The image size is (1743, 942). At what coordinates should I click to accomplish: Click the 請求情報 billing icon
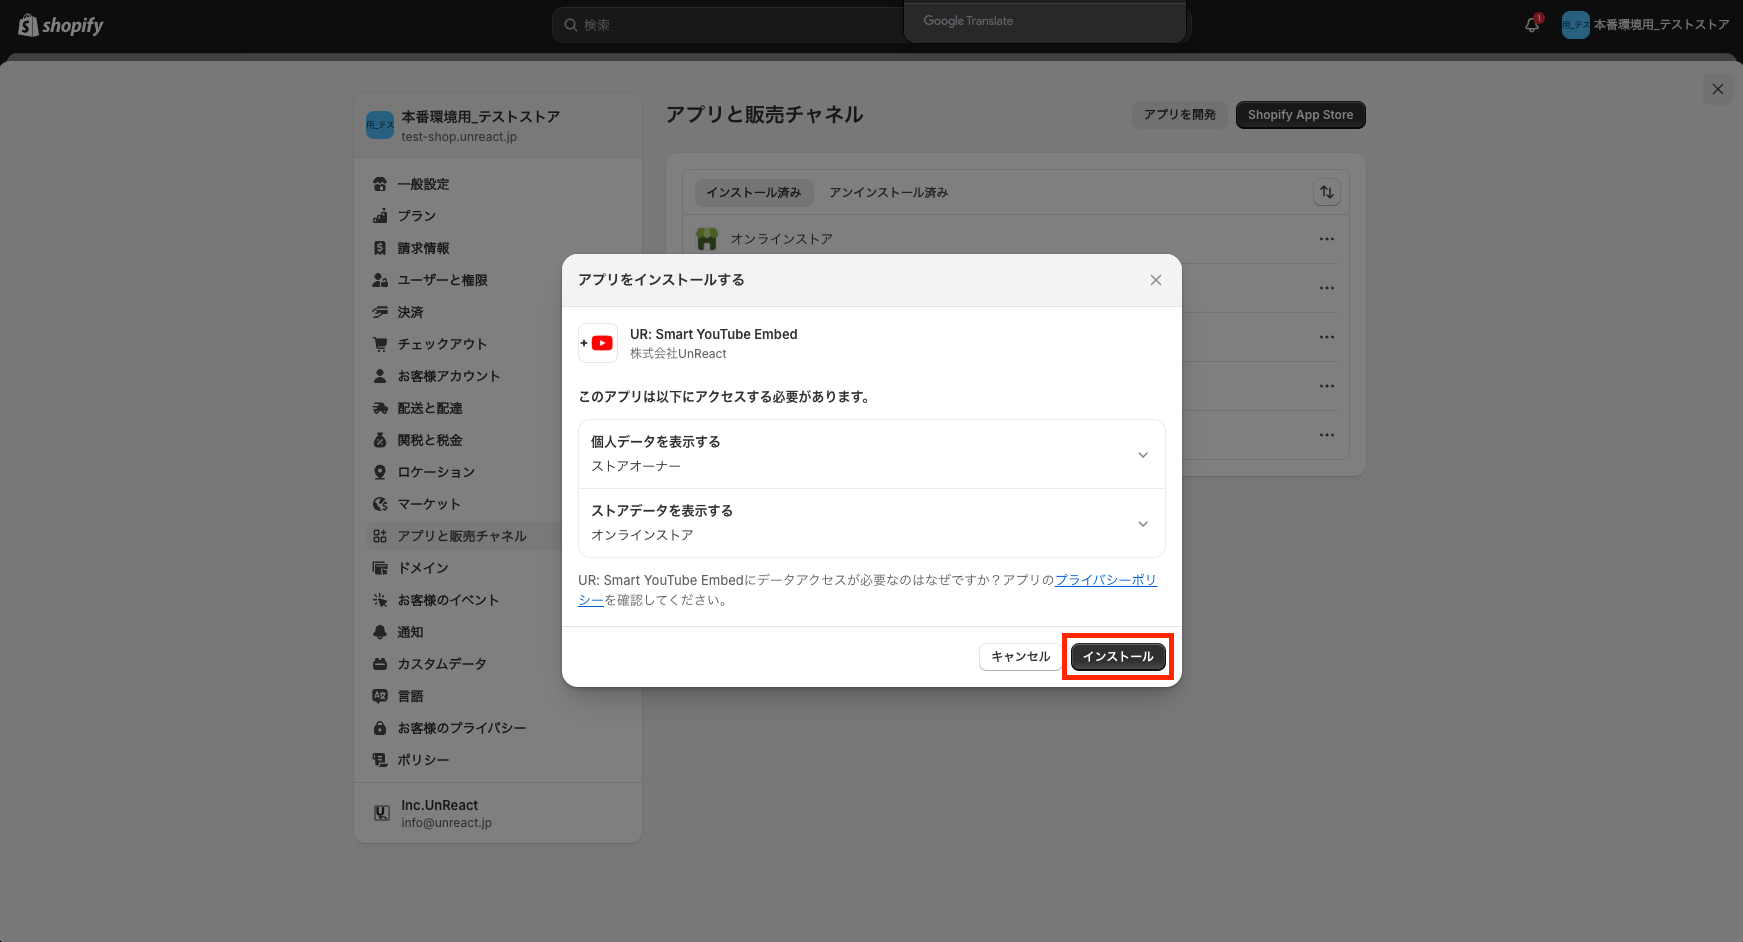[380, 248]
